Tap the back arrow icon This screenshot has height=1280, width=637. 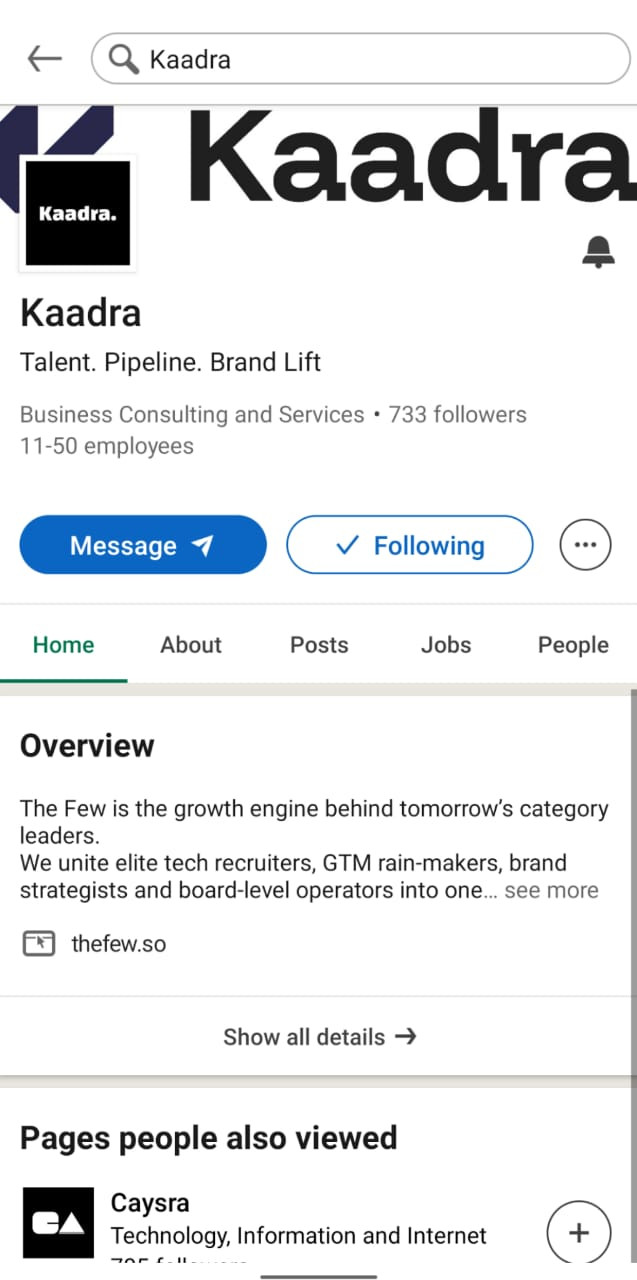[45, 59]
